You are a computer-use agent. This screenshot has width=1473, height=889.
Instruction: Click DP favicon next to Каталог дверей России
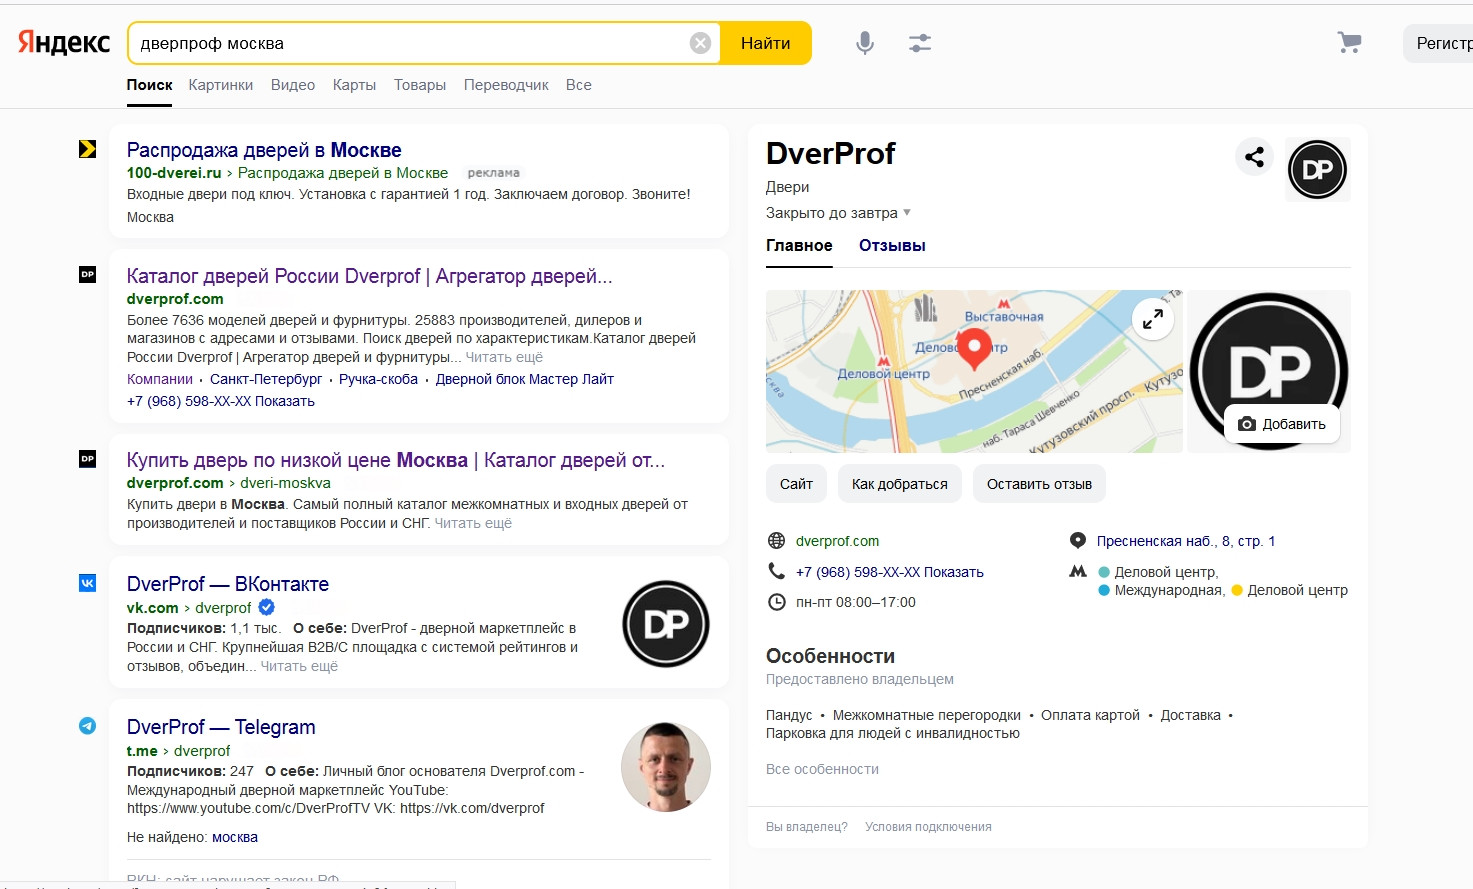[88, 274]
